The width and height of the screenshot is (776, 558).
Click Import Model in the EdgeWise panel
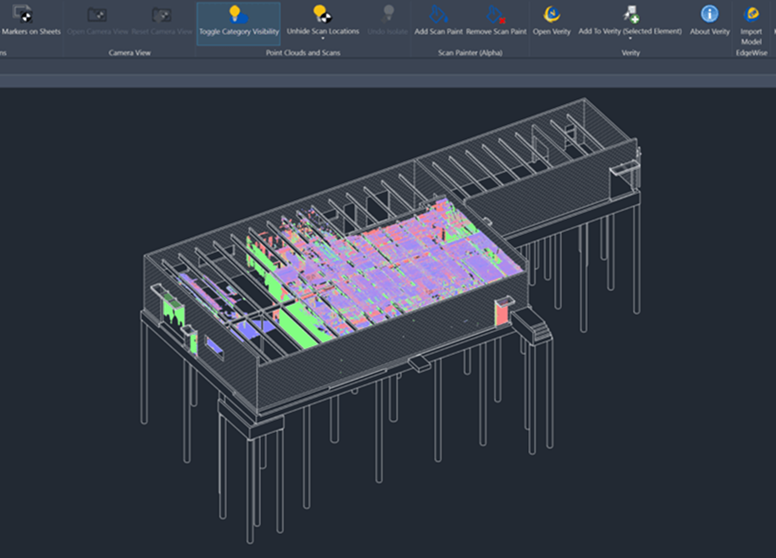point(751,25)
